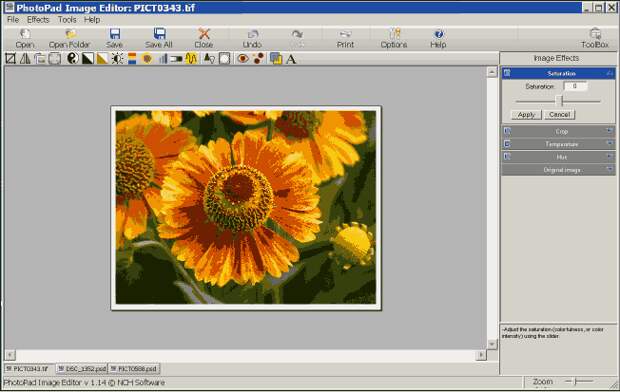Toggle the Hue effect's left icon
Screen dimensions: 620x392
point(507,157)
